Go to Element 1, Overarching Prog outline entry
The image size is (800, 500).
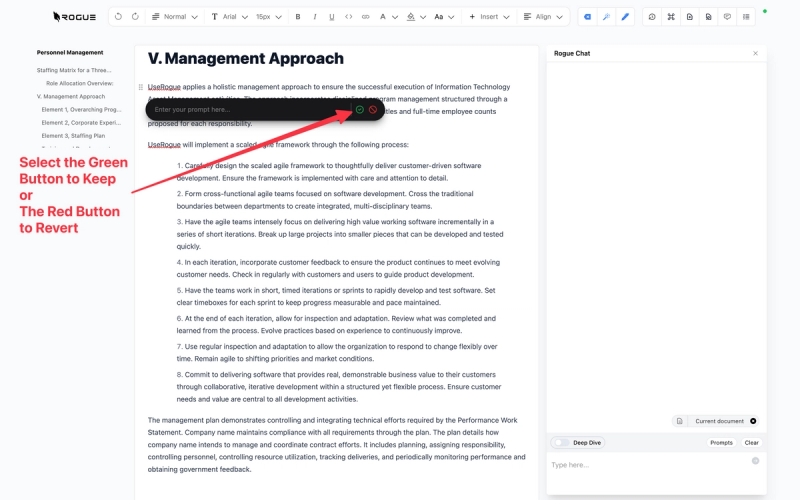pyautogui.click(x=82, y=110)
